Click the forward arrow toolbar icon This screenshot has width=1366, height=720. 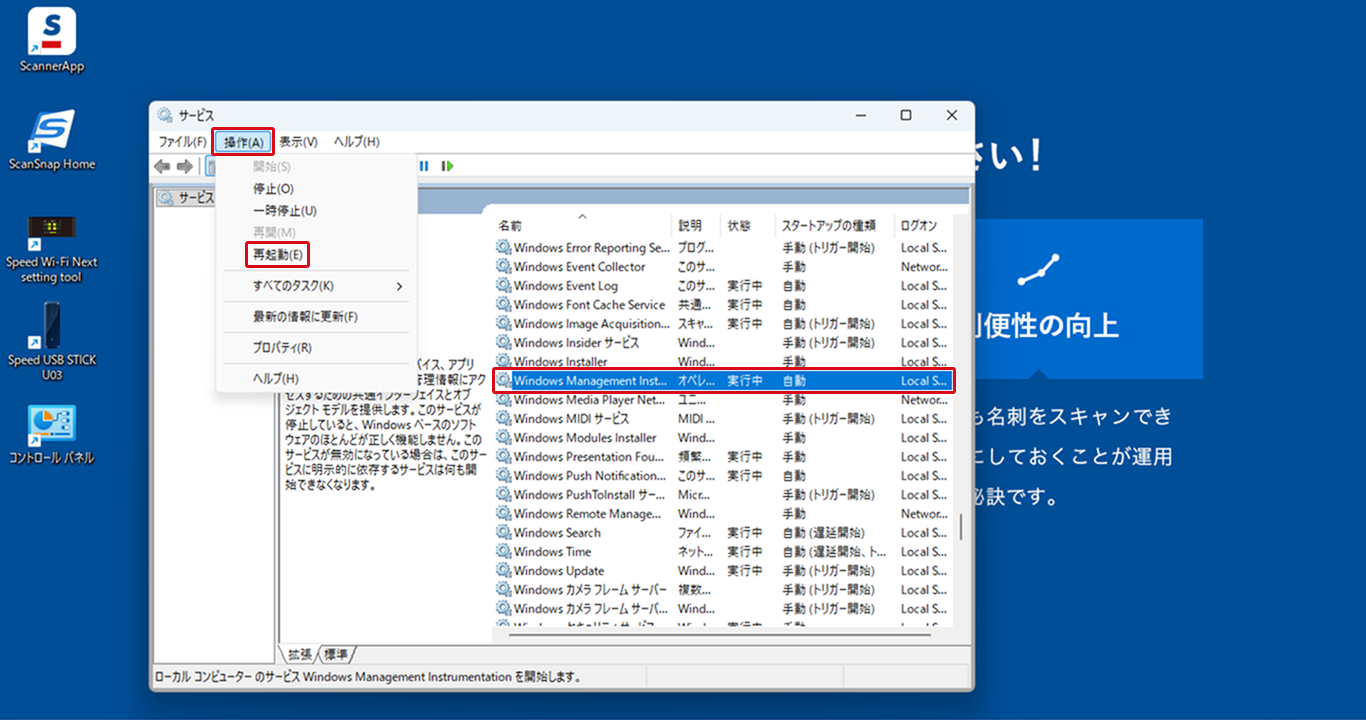[x=184, y=166]
